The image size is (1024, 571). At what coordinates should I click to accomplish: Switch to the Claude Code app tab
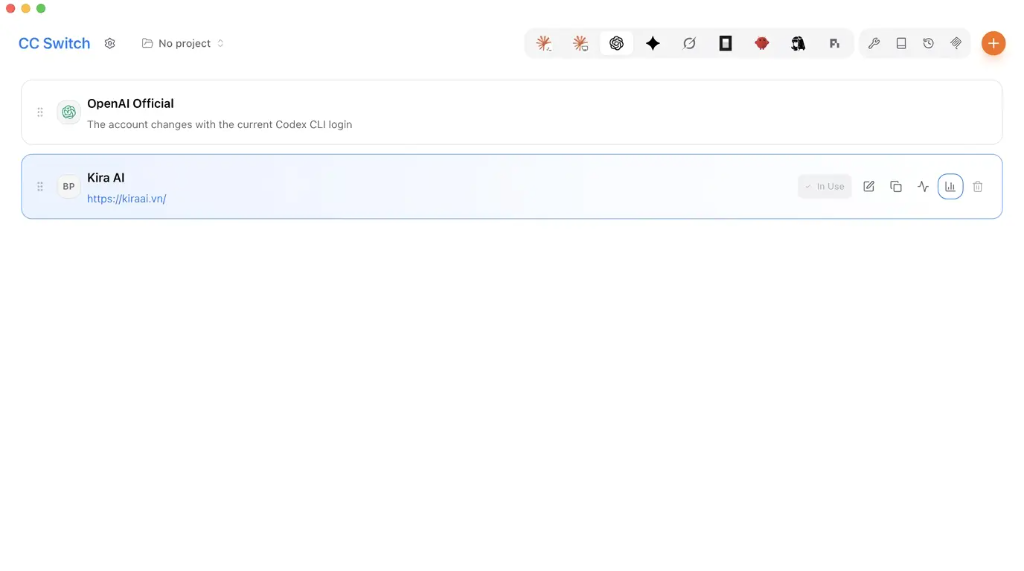[543, 43]
